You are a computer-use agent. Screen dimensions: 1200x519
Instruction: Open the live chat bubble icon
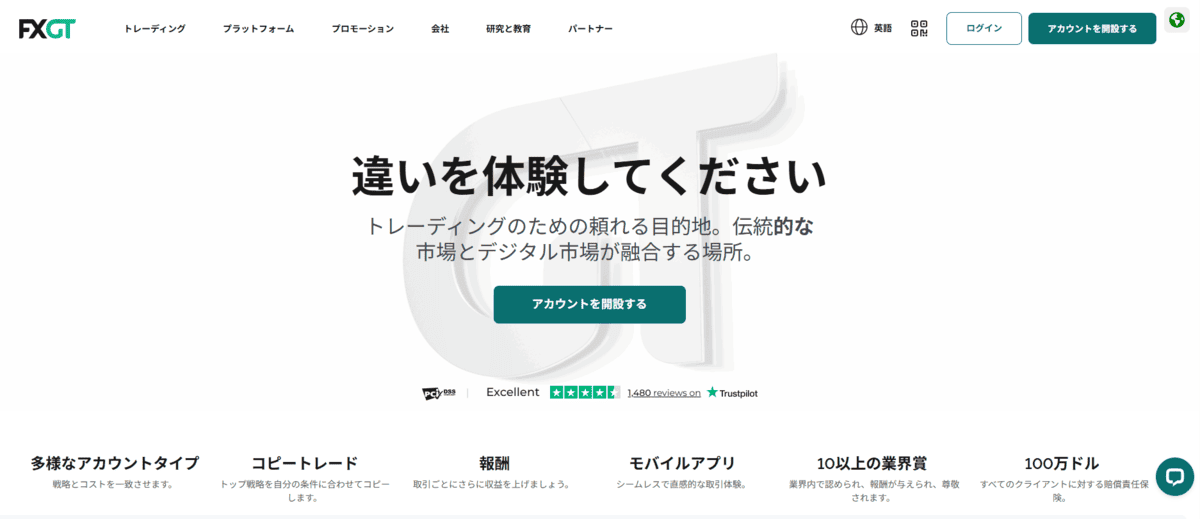(1174, 477)
